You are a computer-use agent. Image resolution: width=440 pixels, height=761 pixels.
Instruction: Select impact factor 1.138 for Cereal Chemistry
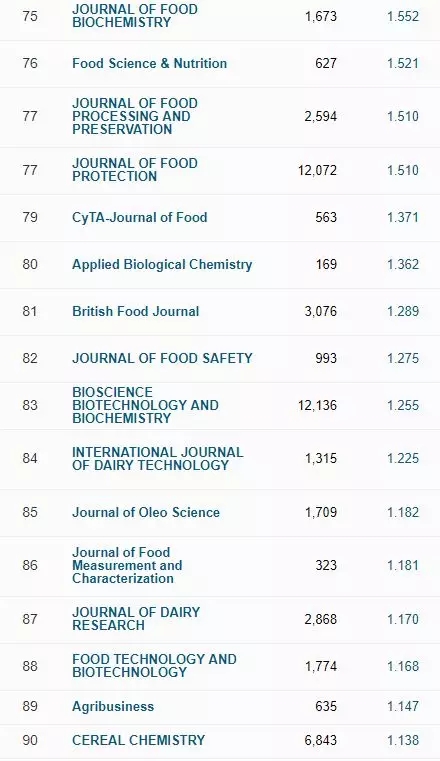[x=403, y=740]
